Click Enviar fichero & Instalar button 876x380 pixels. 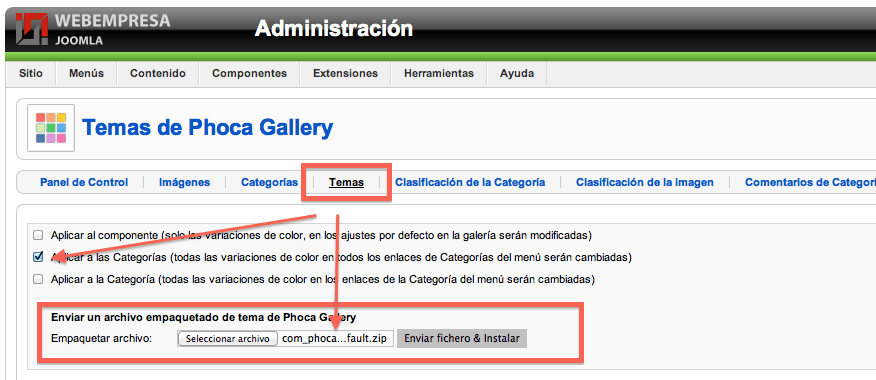click(x=462, y=338)
